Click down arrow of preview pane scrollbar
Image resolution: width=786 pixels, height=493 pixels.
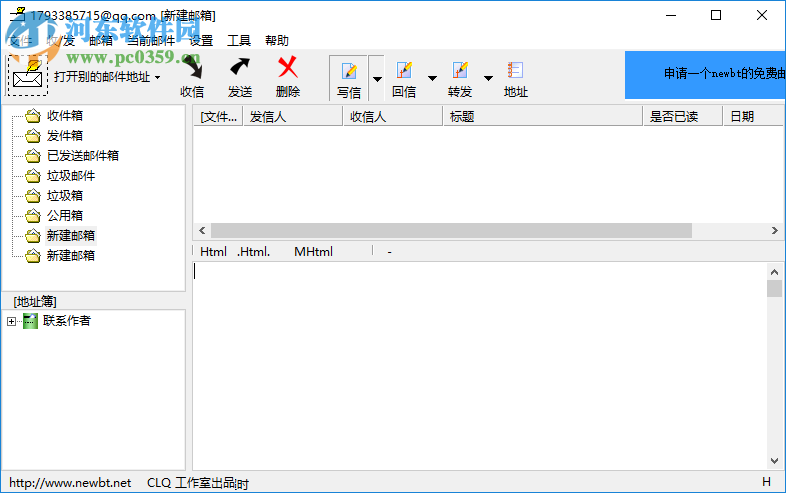[x=774, y=460]
